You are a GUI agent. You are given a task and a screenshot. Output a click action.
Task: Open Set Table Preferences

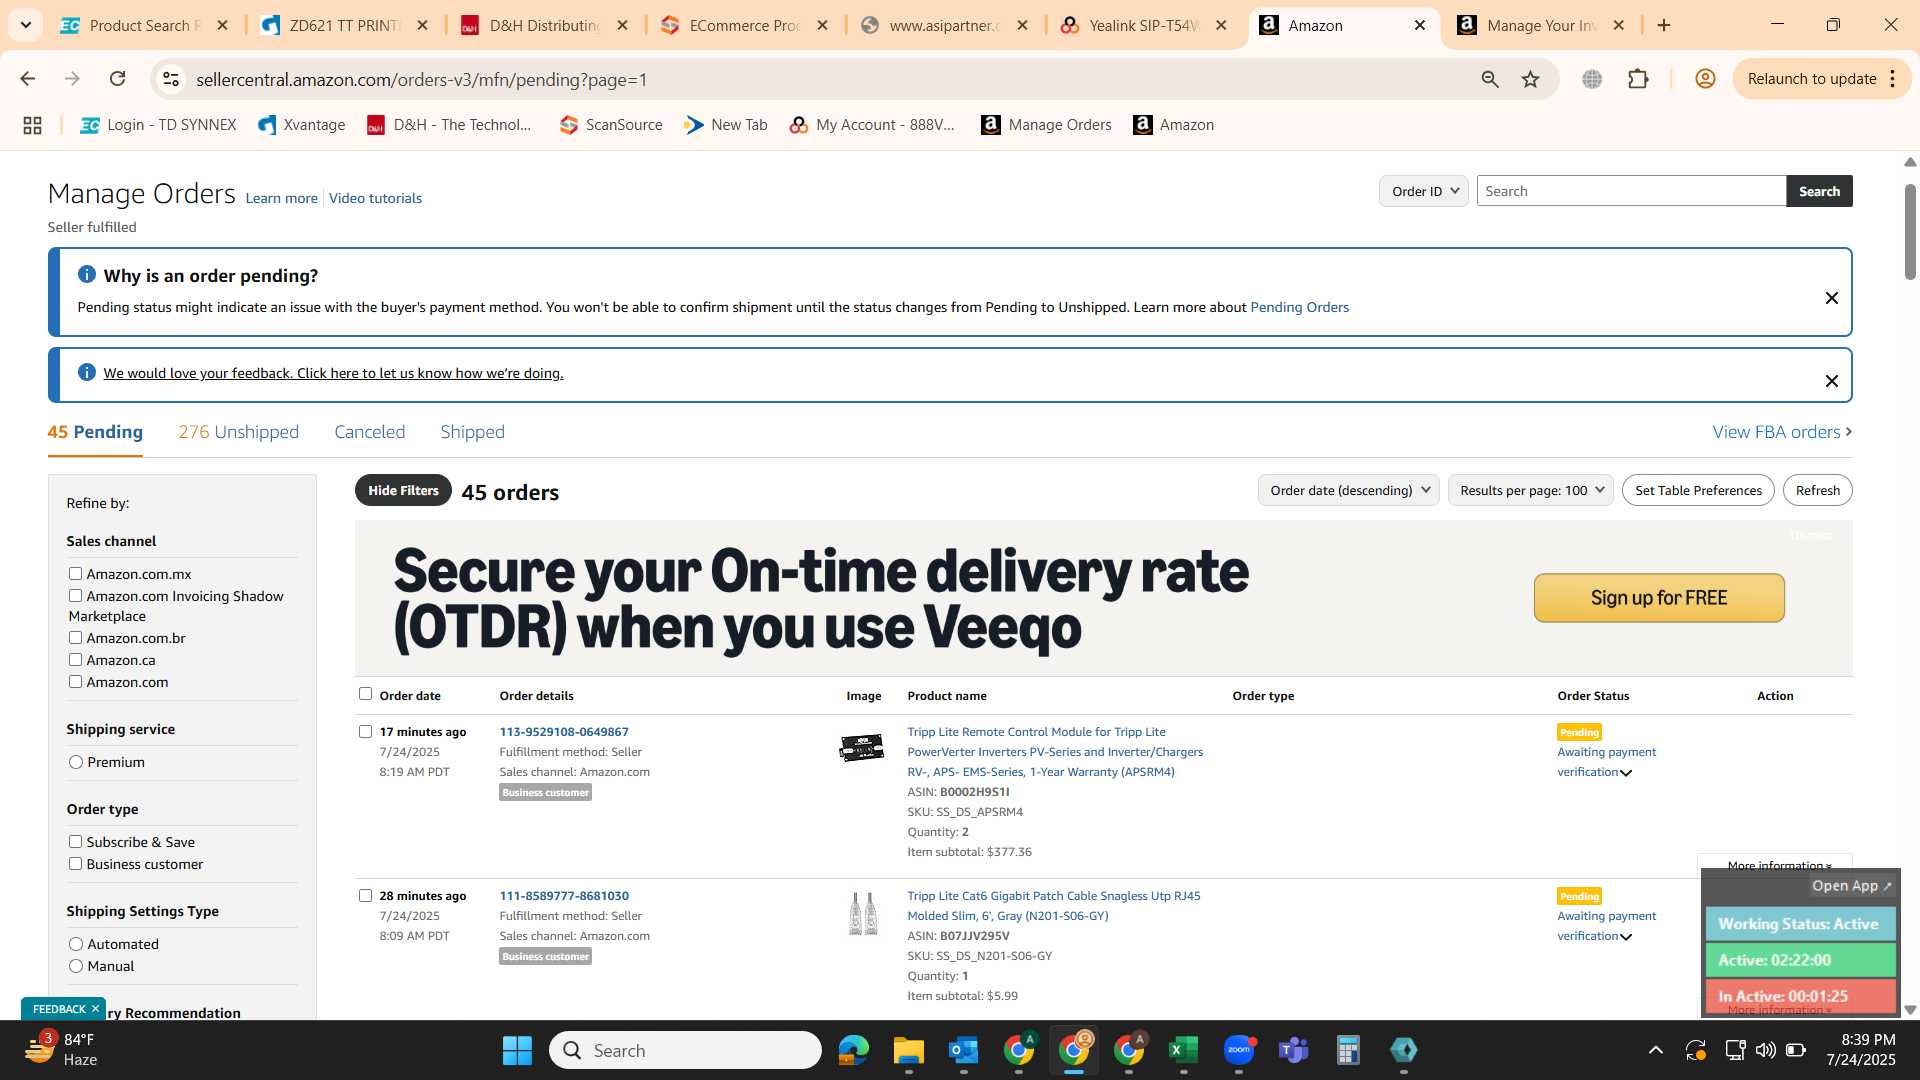1698,490
